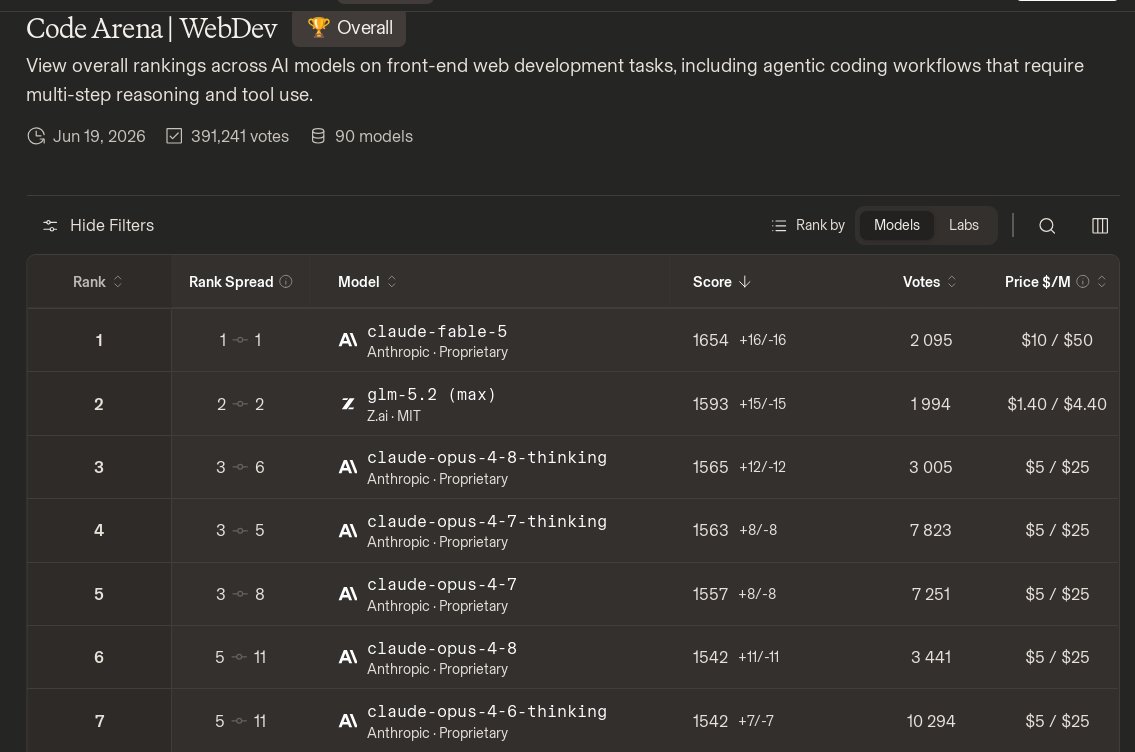The width and height of the screenshot is (1135, 752).
Task: Click the Hide Filters button
Action: coord(98,226)
